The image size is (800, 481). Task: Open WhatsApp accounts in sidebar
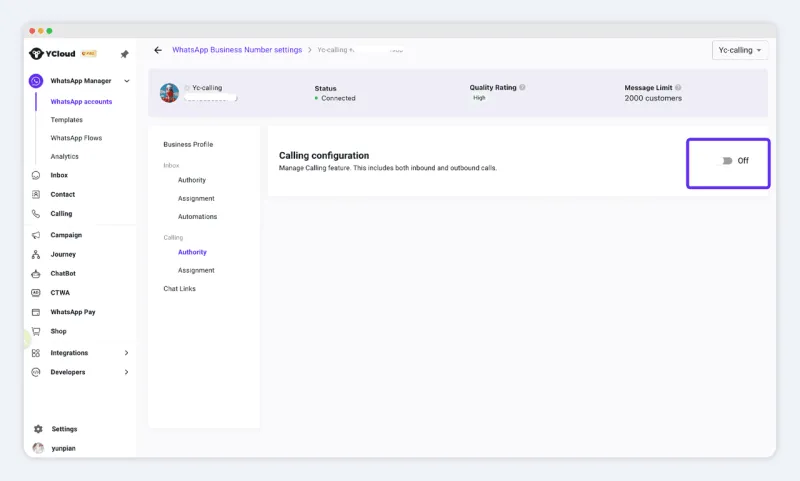pyautogui.click(x=81, y=102)
